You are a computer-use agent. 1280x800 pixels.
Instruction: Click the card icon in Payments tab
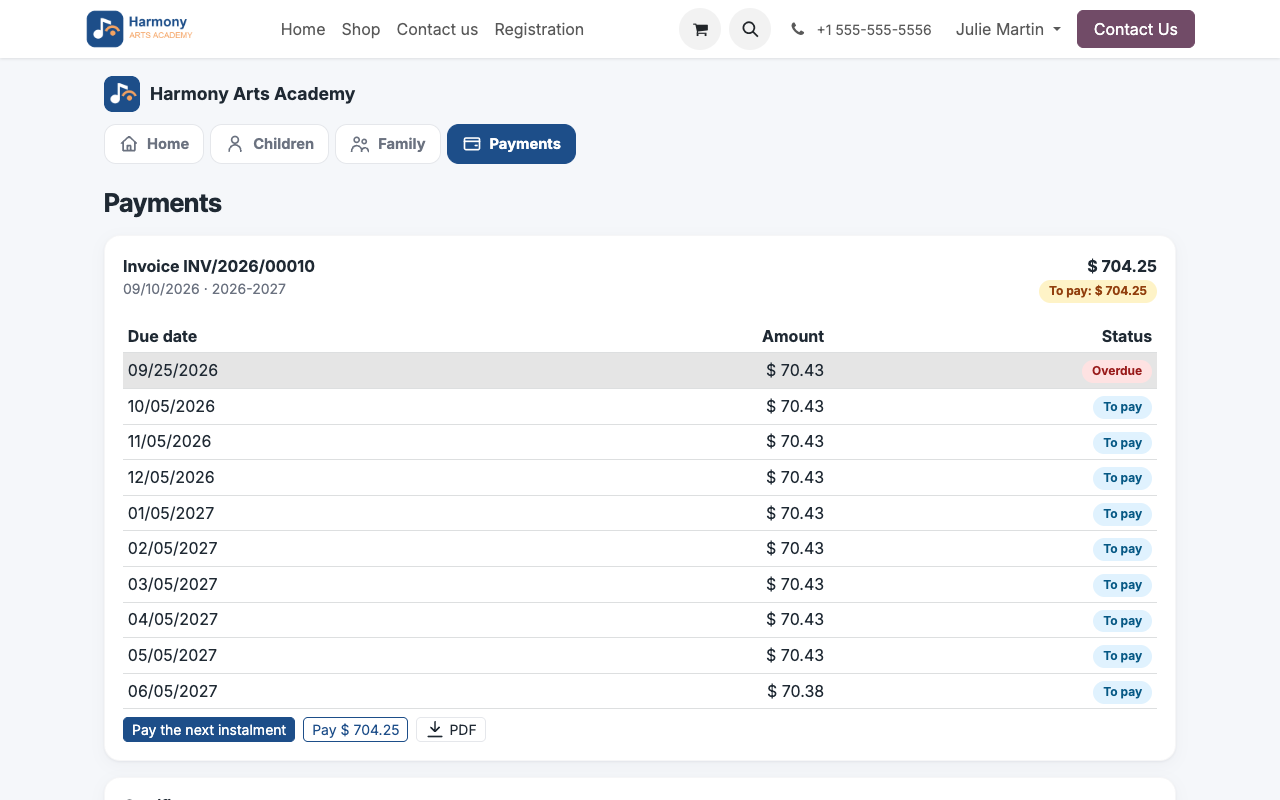click(x=472, y=144)
